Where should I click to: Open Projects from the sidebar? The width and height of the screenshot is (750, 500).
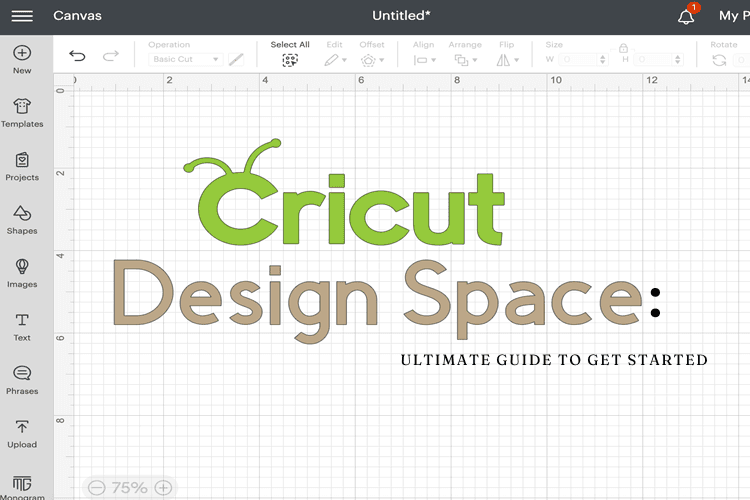(22, 165)
